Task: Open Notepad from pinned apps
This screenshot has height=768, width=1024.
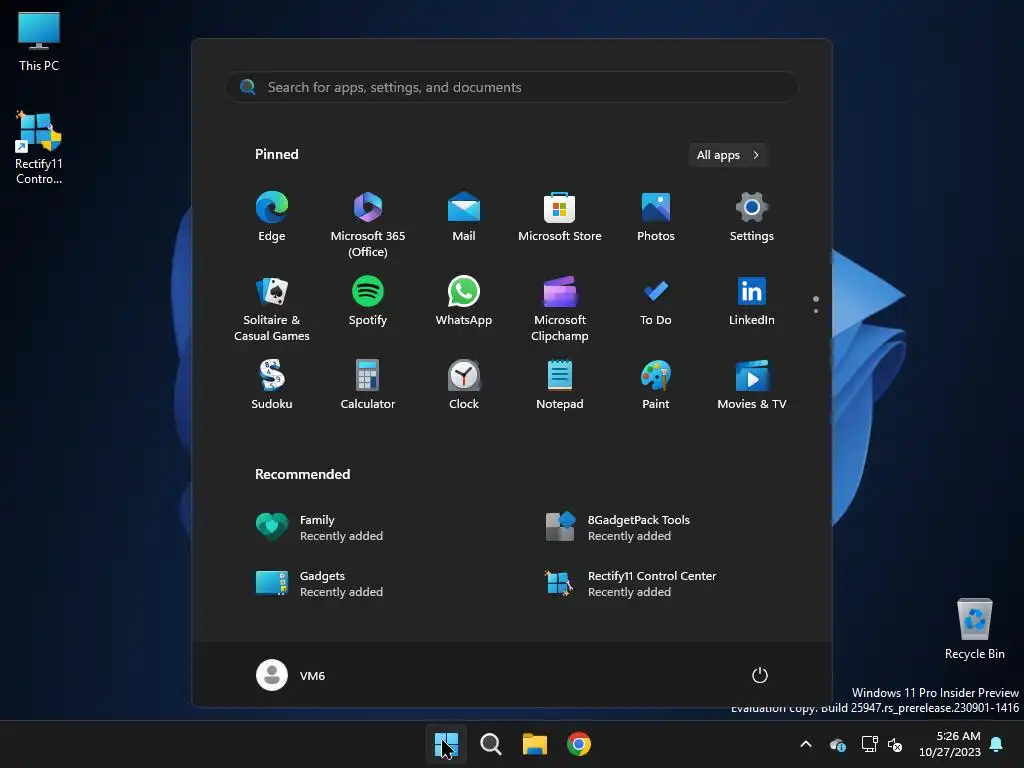Action: [x=560, y=385]
